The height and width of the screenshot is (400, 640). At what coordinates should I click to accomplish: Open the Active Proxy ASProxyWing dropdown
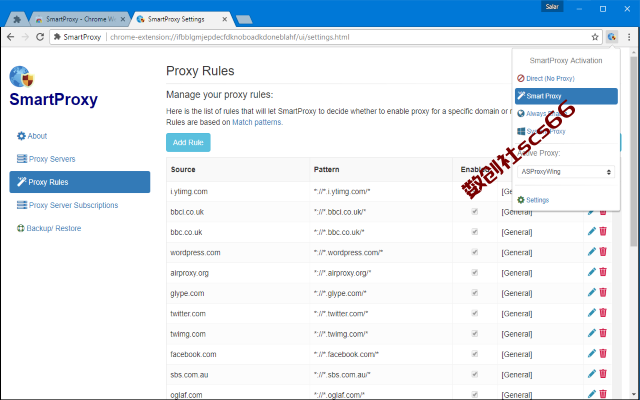pyautogui.click(x=566, y=172)
